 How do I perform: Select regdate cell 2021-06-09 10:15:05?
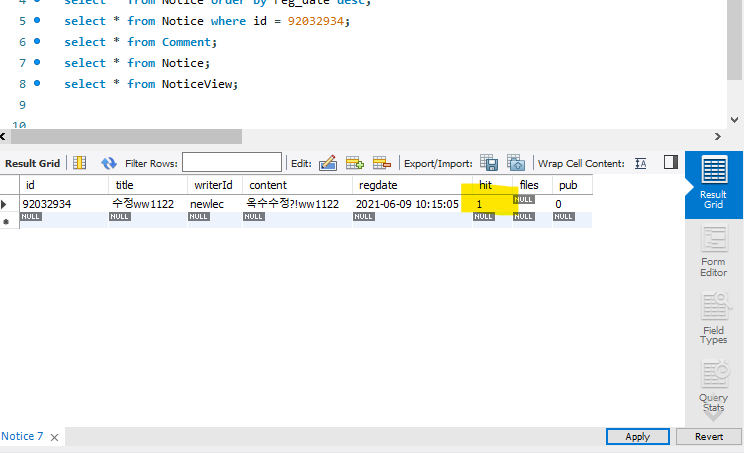pos(412,204)
